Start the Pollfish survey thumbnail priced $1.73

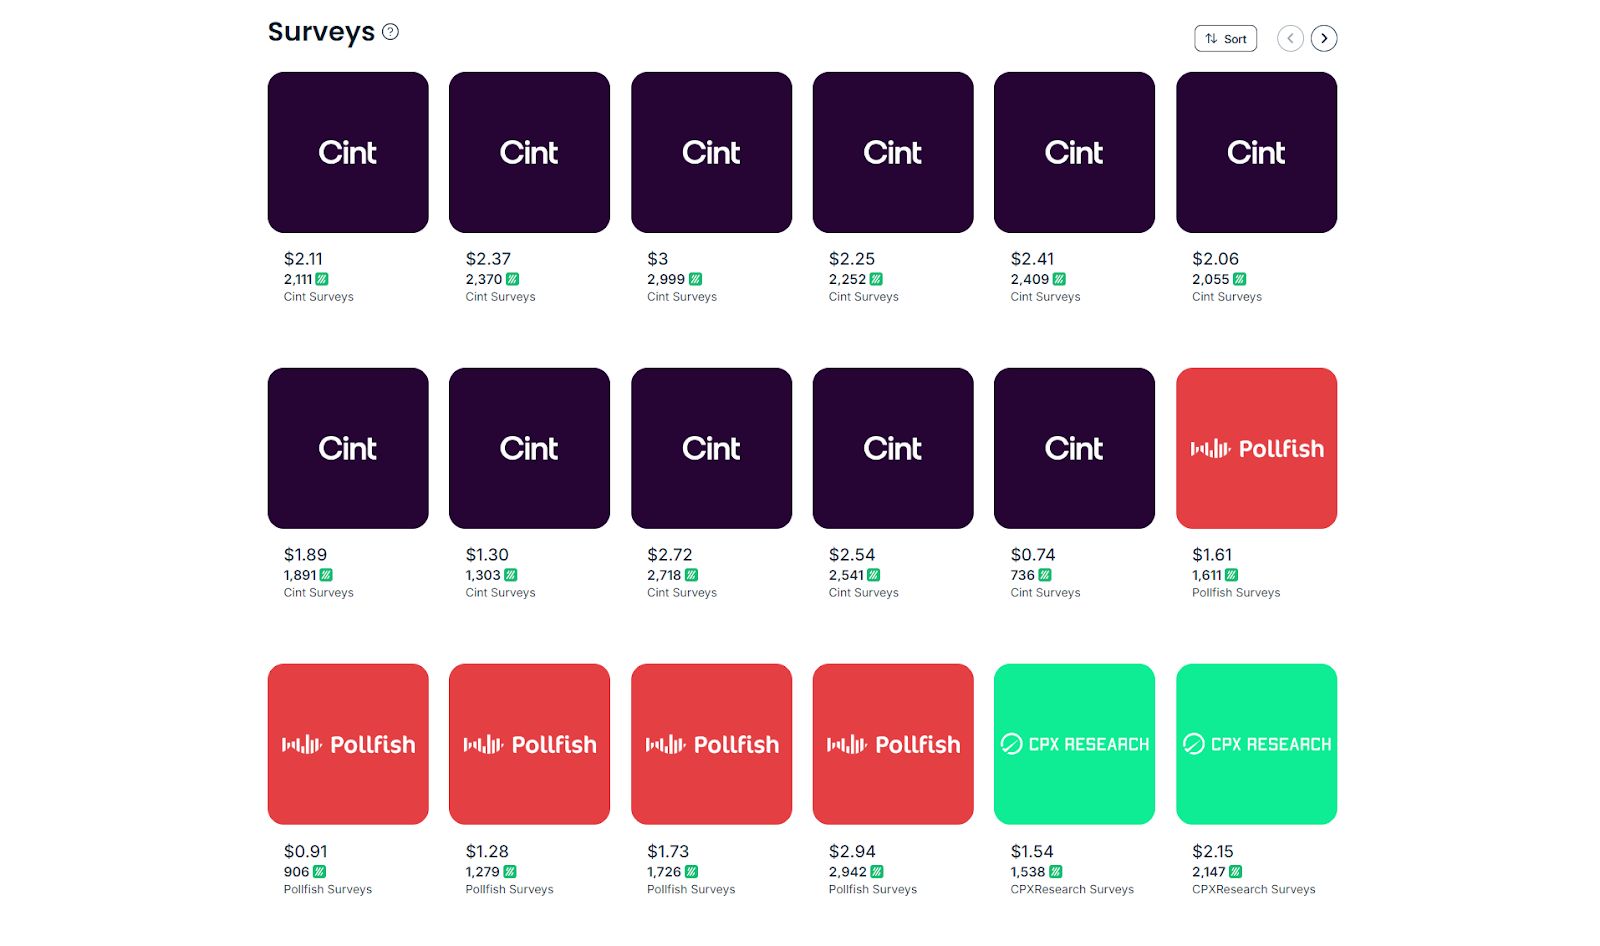(711, 744)
